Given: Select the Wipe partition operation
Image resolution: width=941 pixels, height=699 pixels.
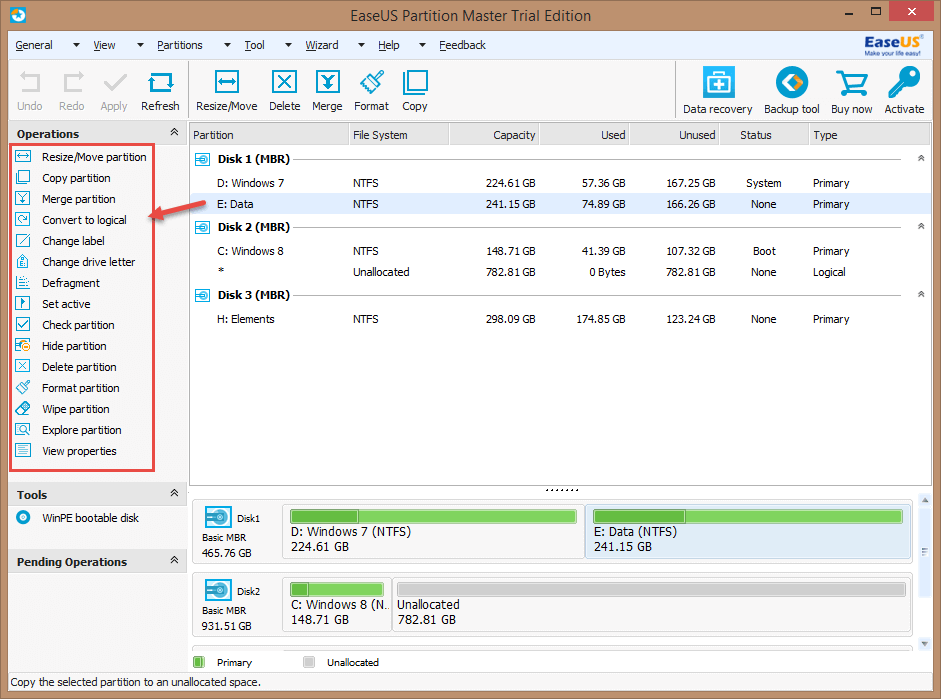Looking at the screenshot, I should pos(62,409).
